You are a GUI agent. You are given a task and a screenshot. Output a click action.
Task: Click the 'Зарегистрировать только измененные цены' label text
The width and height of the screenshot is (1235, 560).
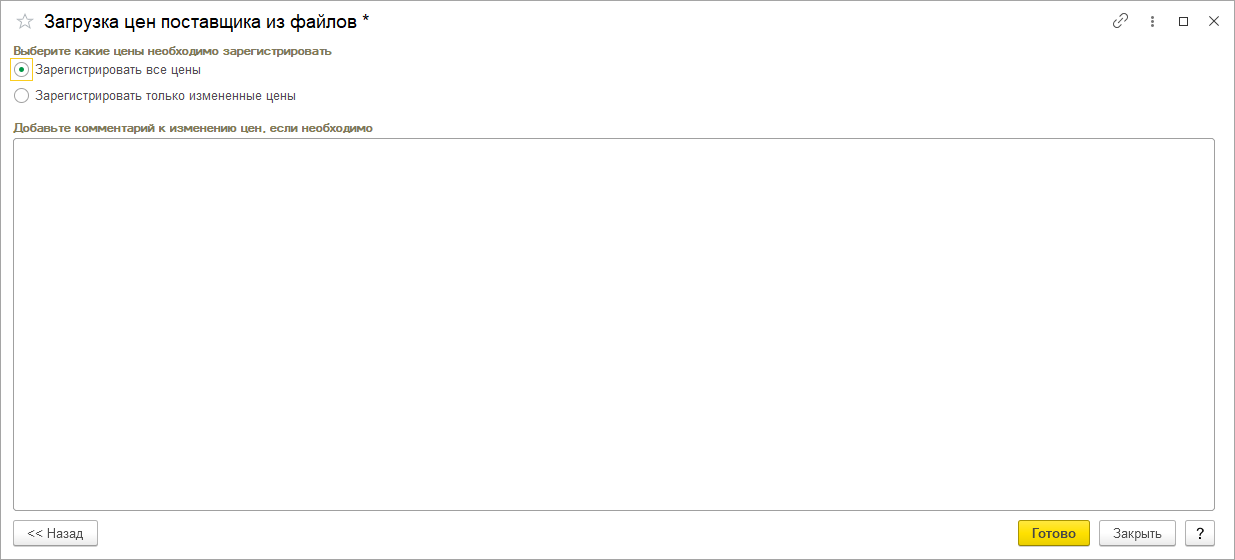165,96
